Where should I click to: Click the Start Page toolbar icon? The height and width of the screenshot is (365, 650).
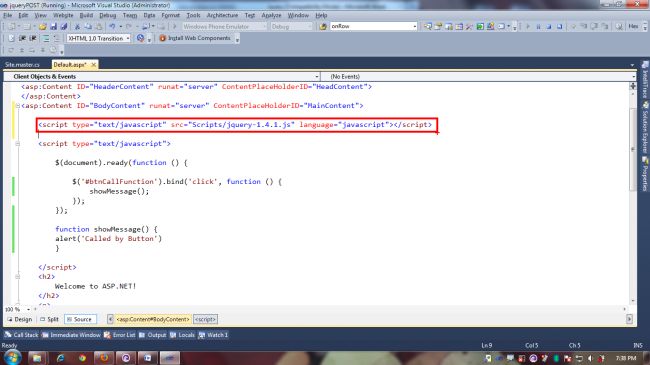pos(480,27)
